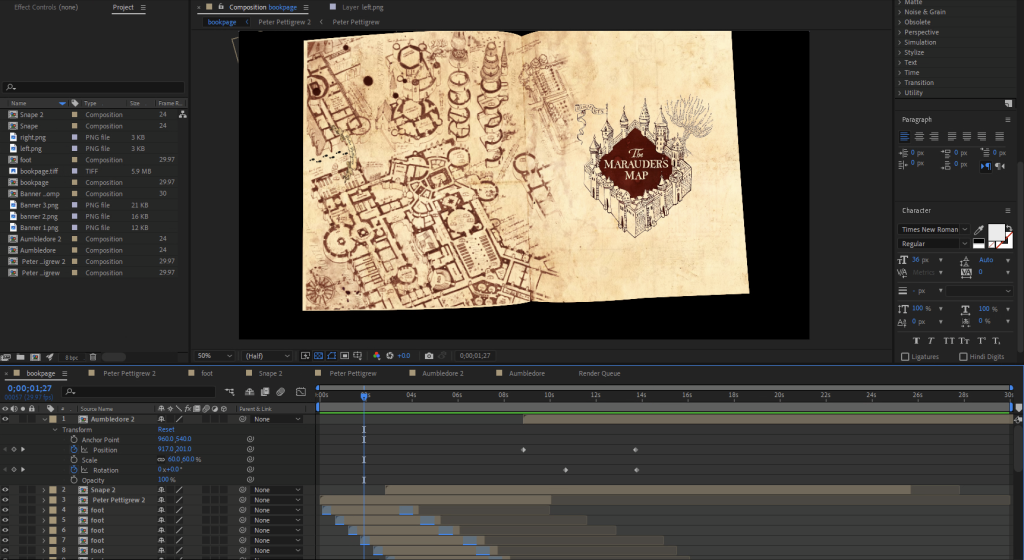Open Parent dropdown for Aumbledore 2 layer
Image resolution: width=1024 pixels, height=560 pixels.
tap(277, 419)
